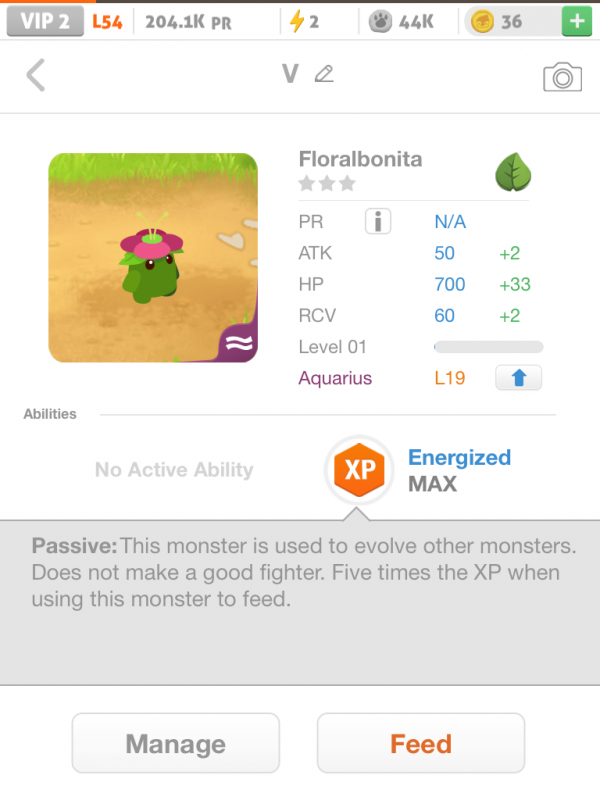Tap the water badge on portrait

coord(241,344)
